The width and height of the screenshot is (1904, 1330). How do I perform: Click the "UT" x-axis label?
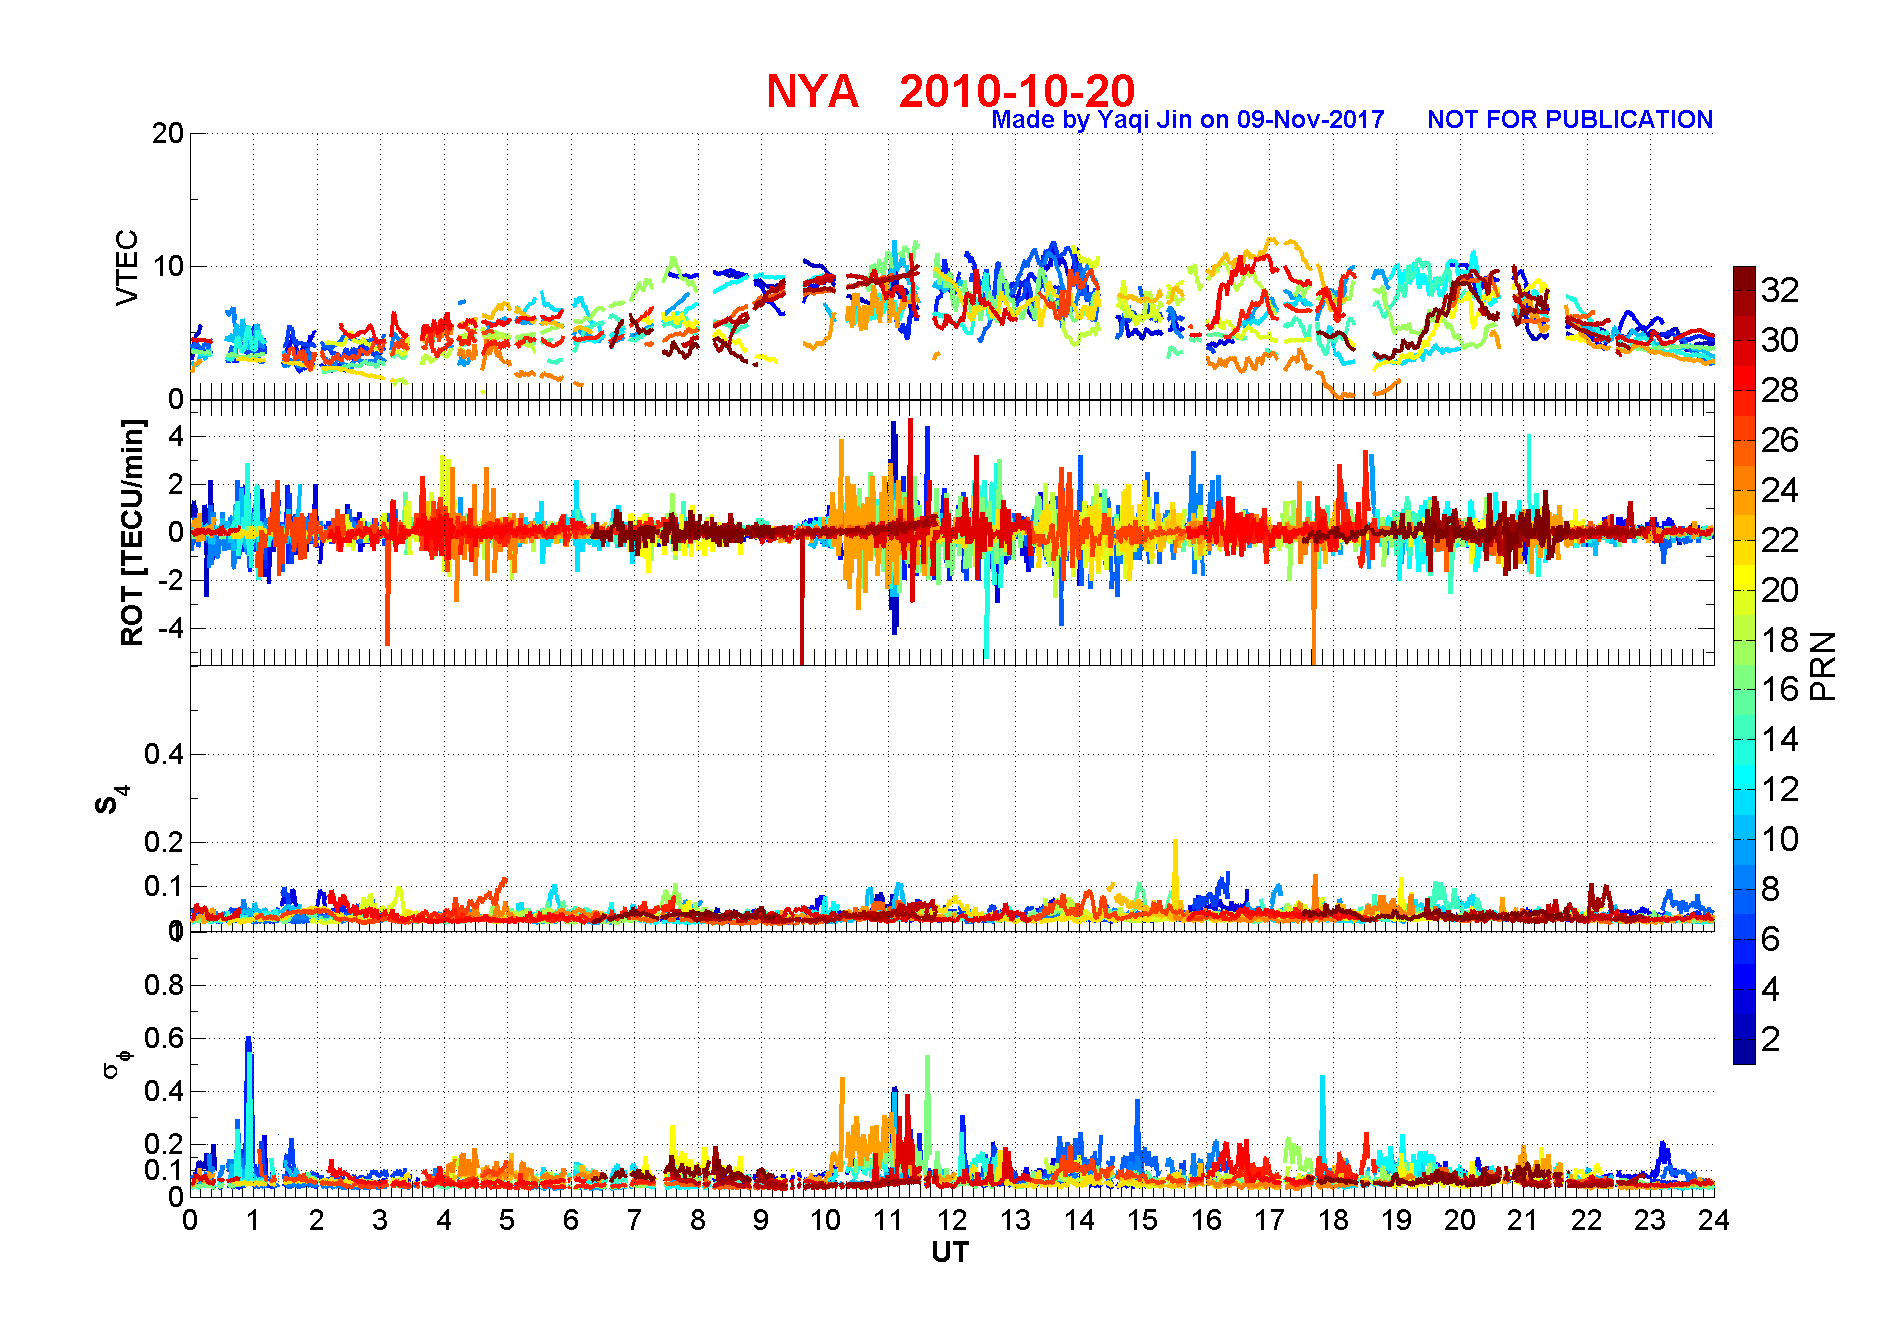950,1252
